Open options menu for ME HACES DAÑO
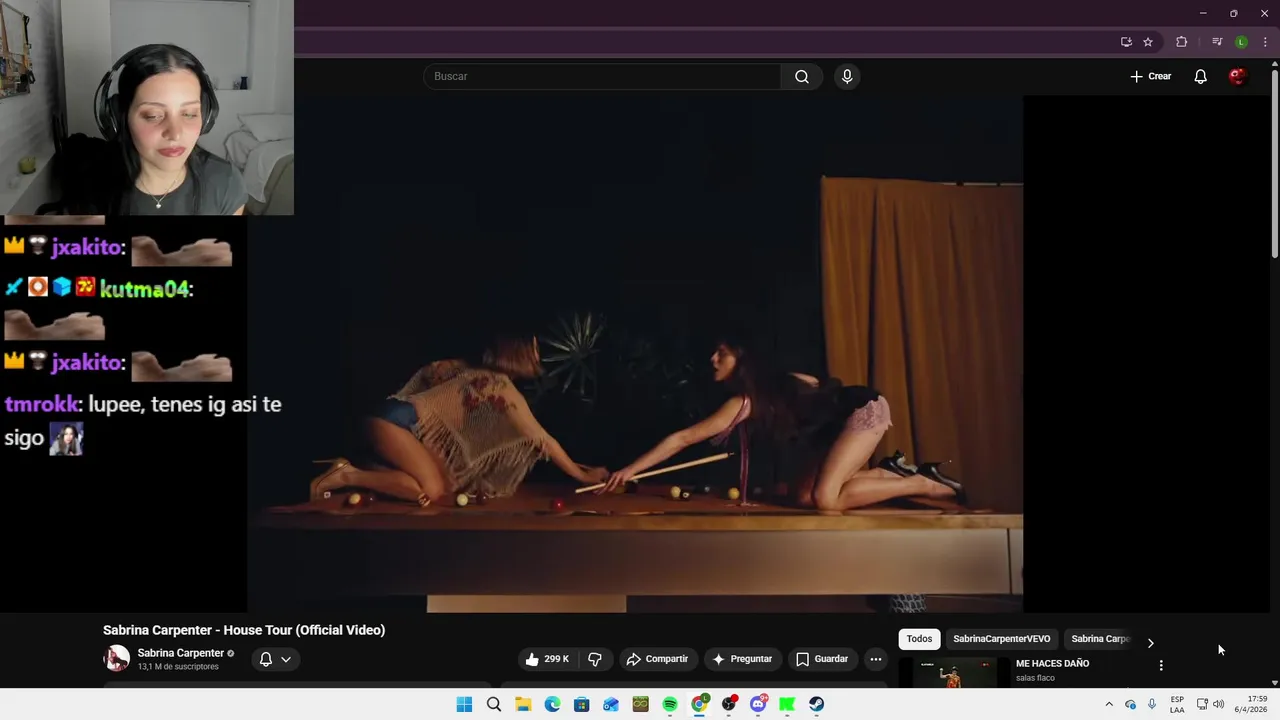Screen dimensions: 1280x720 click(1161, 665)
